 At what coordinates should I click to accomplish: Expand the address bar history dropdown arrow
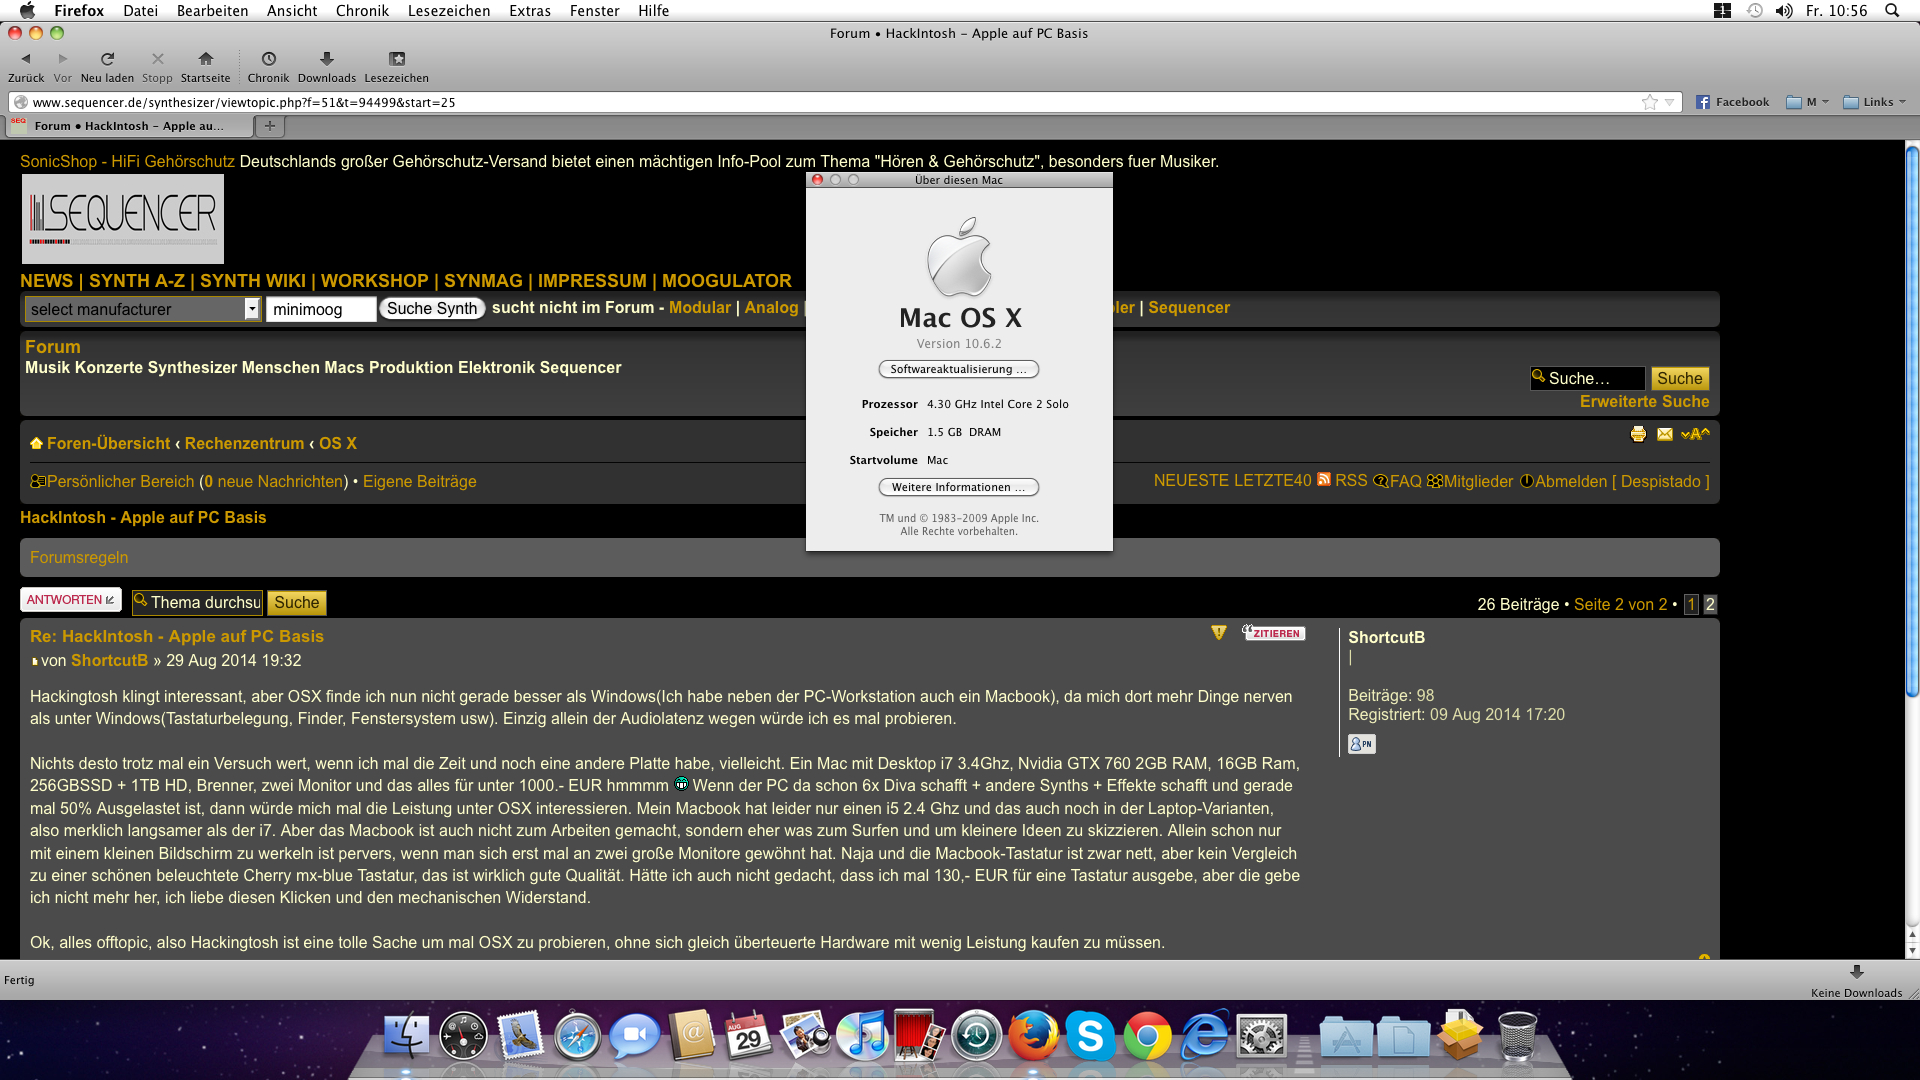pyautogui.click(x=1669, y=102)
